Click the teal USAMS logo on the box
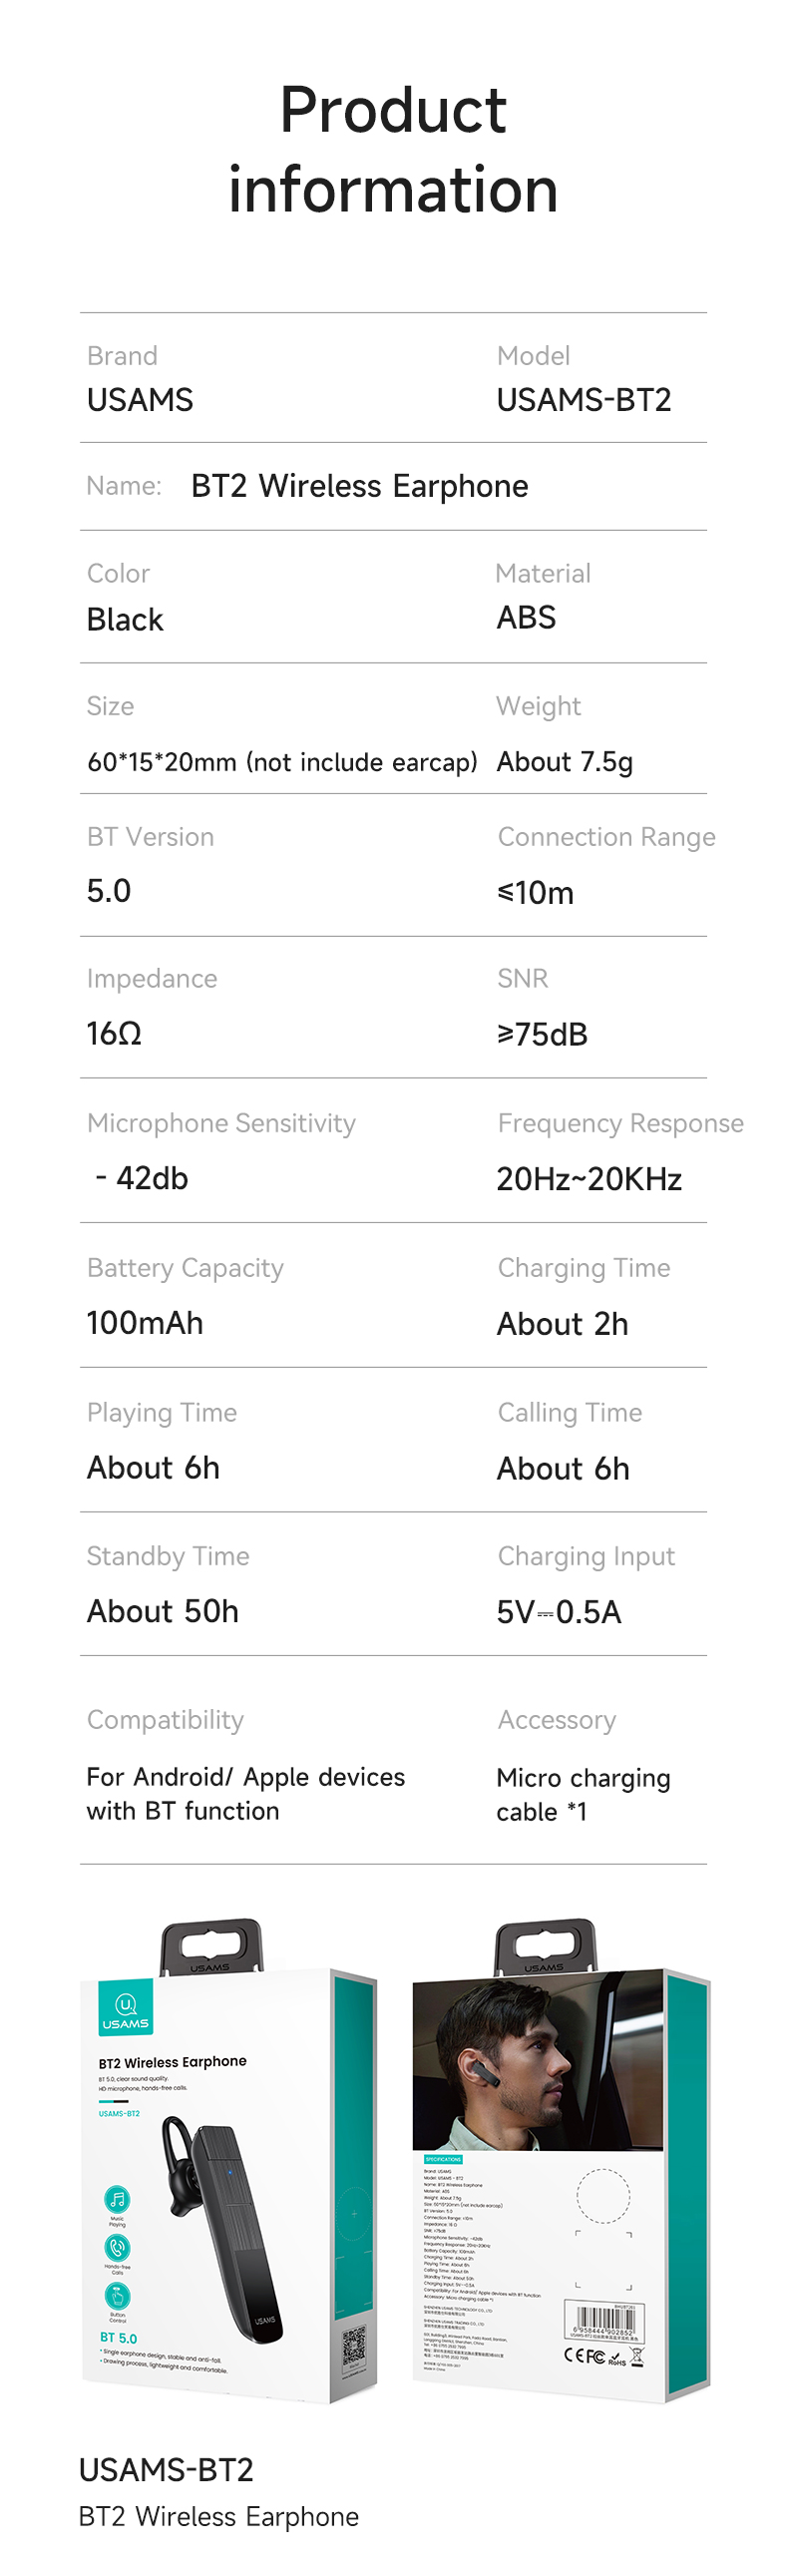 coord(125,2007)
